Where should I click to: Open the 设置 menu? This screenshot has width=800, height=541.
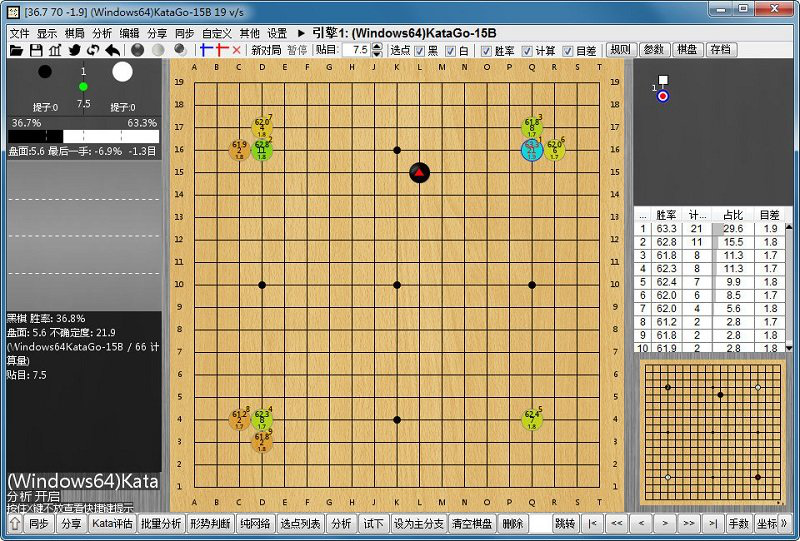pyautogui.click(x=277, y=33)
